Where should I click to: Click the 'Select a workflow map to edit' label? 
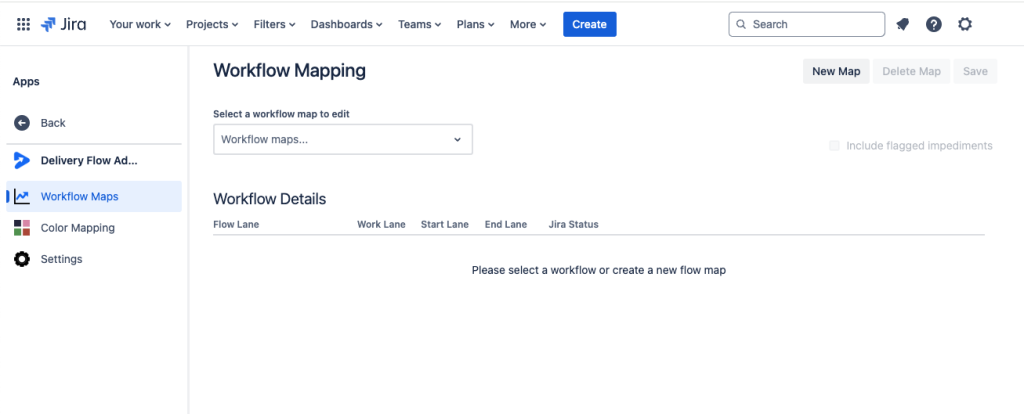281,114
